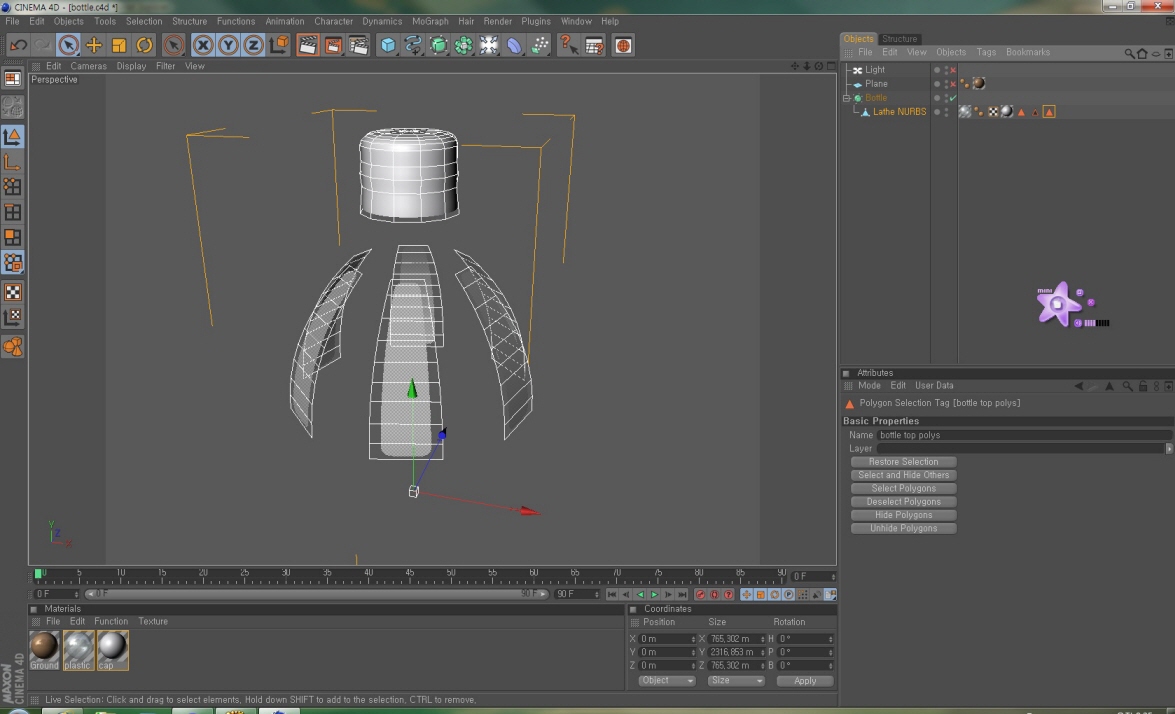The image size is (1175, 714).
Task: Open the Selection menu
Action: (143, 22)
